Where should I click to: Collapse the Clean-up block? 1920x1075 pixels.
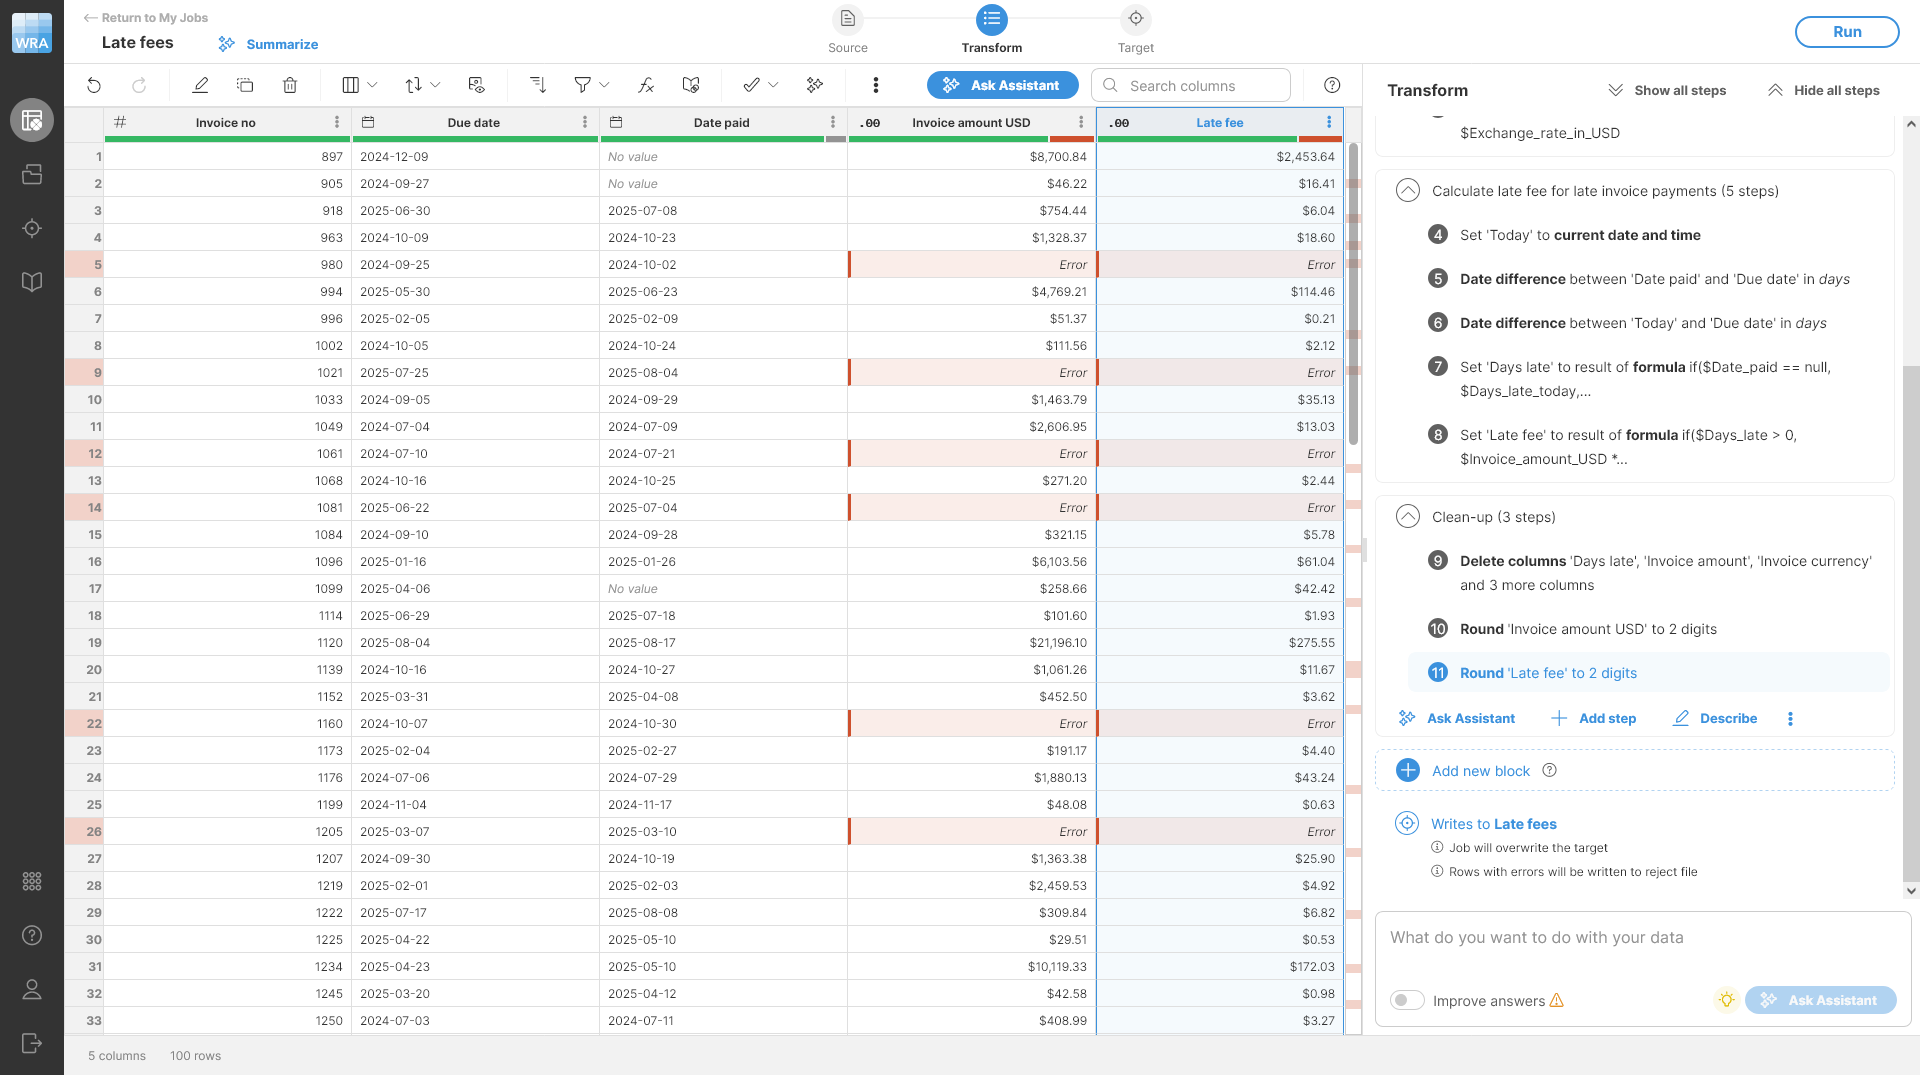[1408, 517]
